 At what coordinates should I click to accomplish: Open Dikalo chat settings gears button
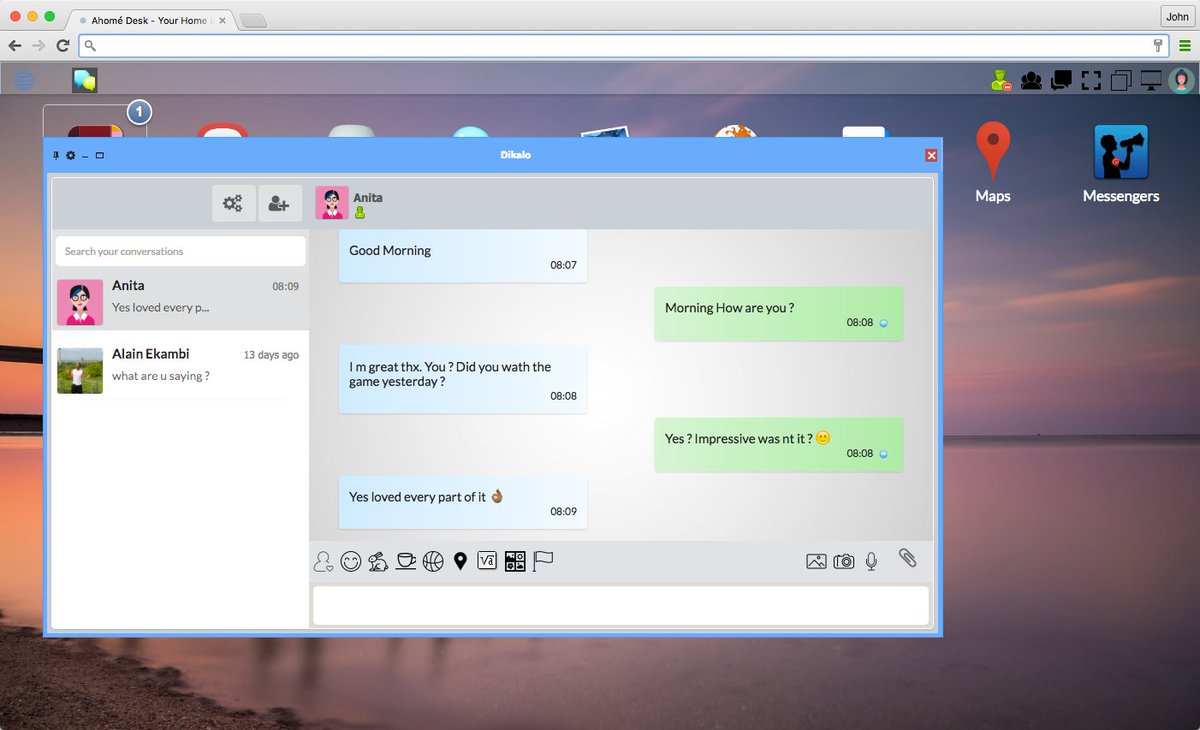coord(233,204)
